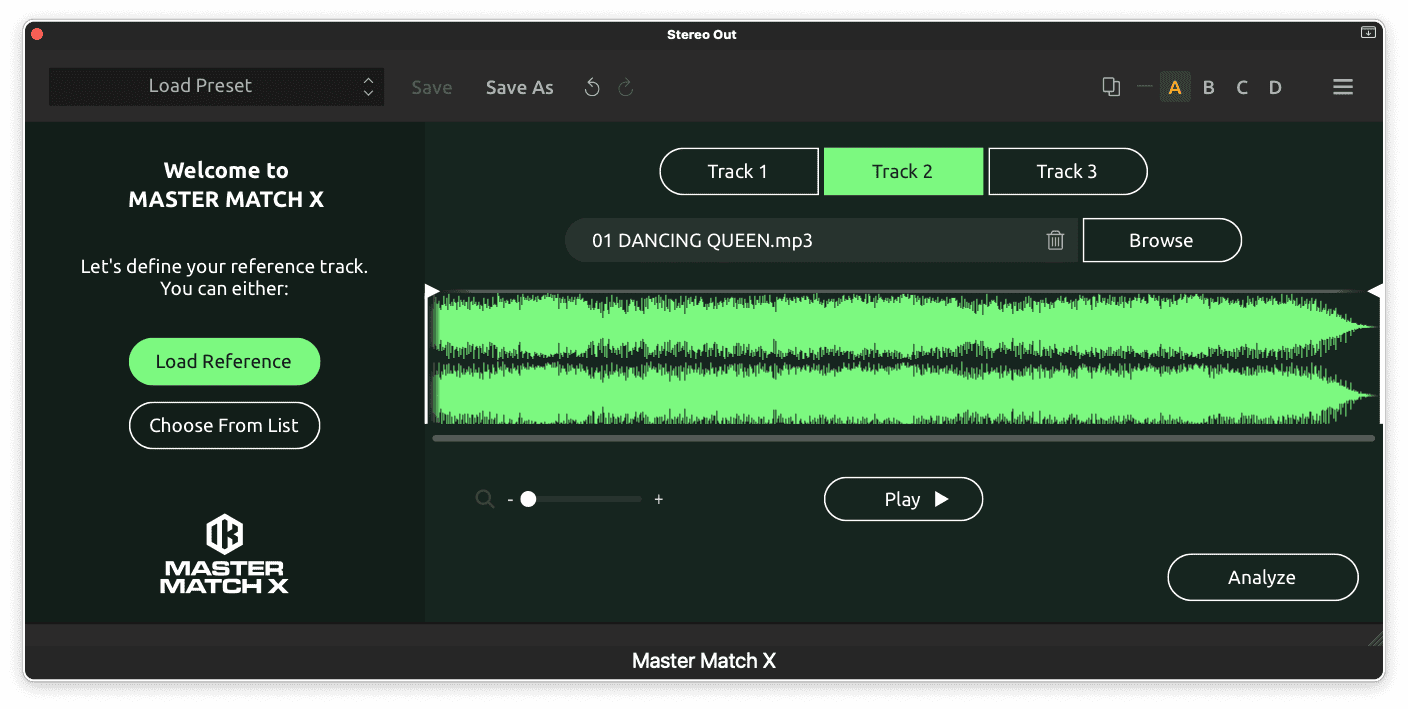Image resolution: width=1408 pixels, height=709 pixels.
Task: Open the Load Preset dropdown
Action: point(216,86)
